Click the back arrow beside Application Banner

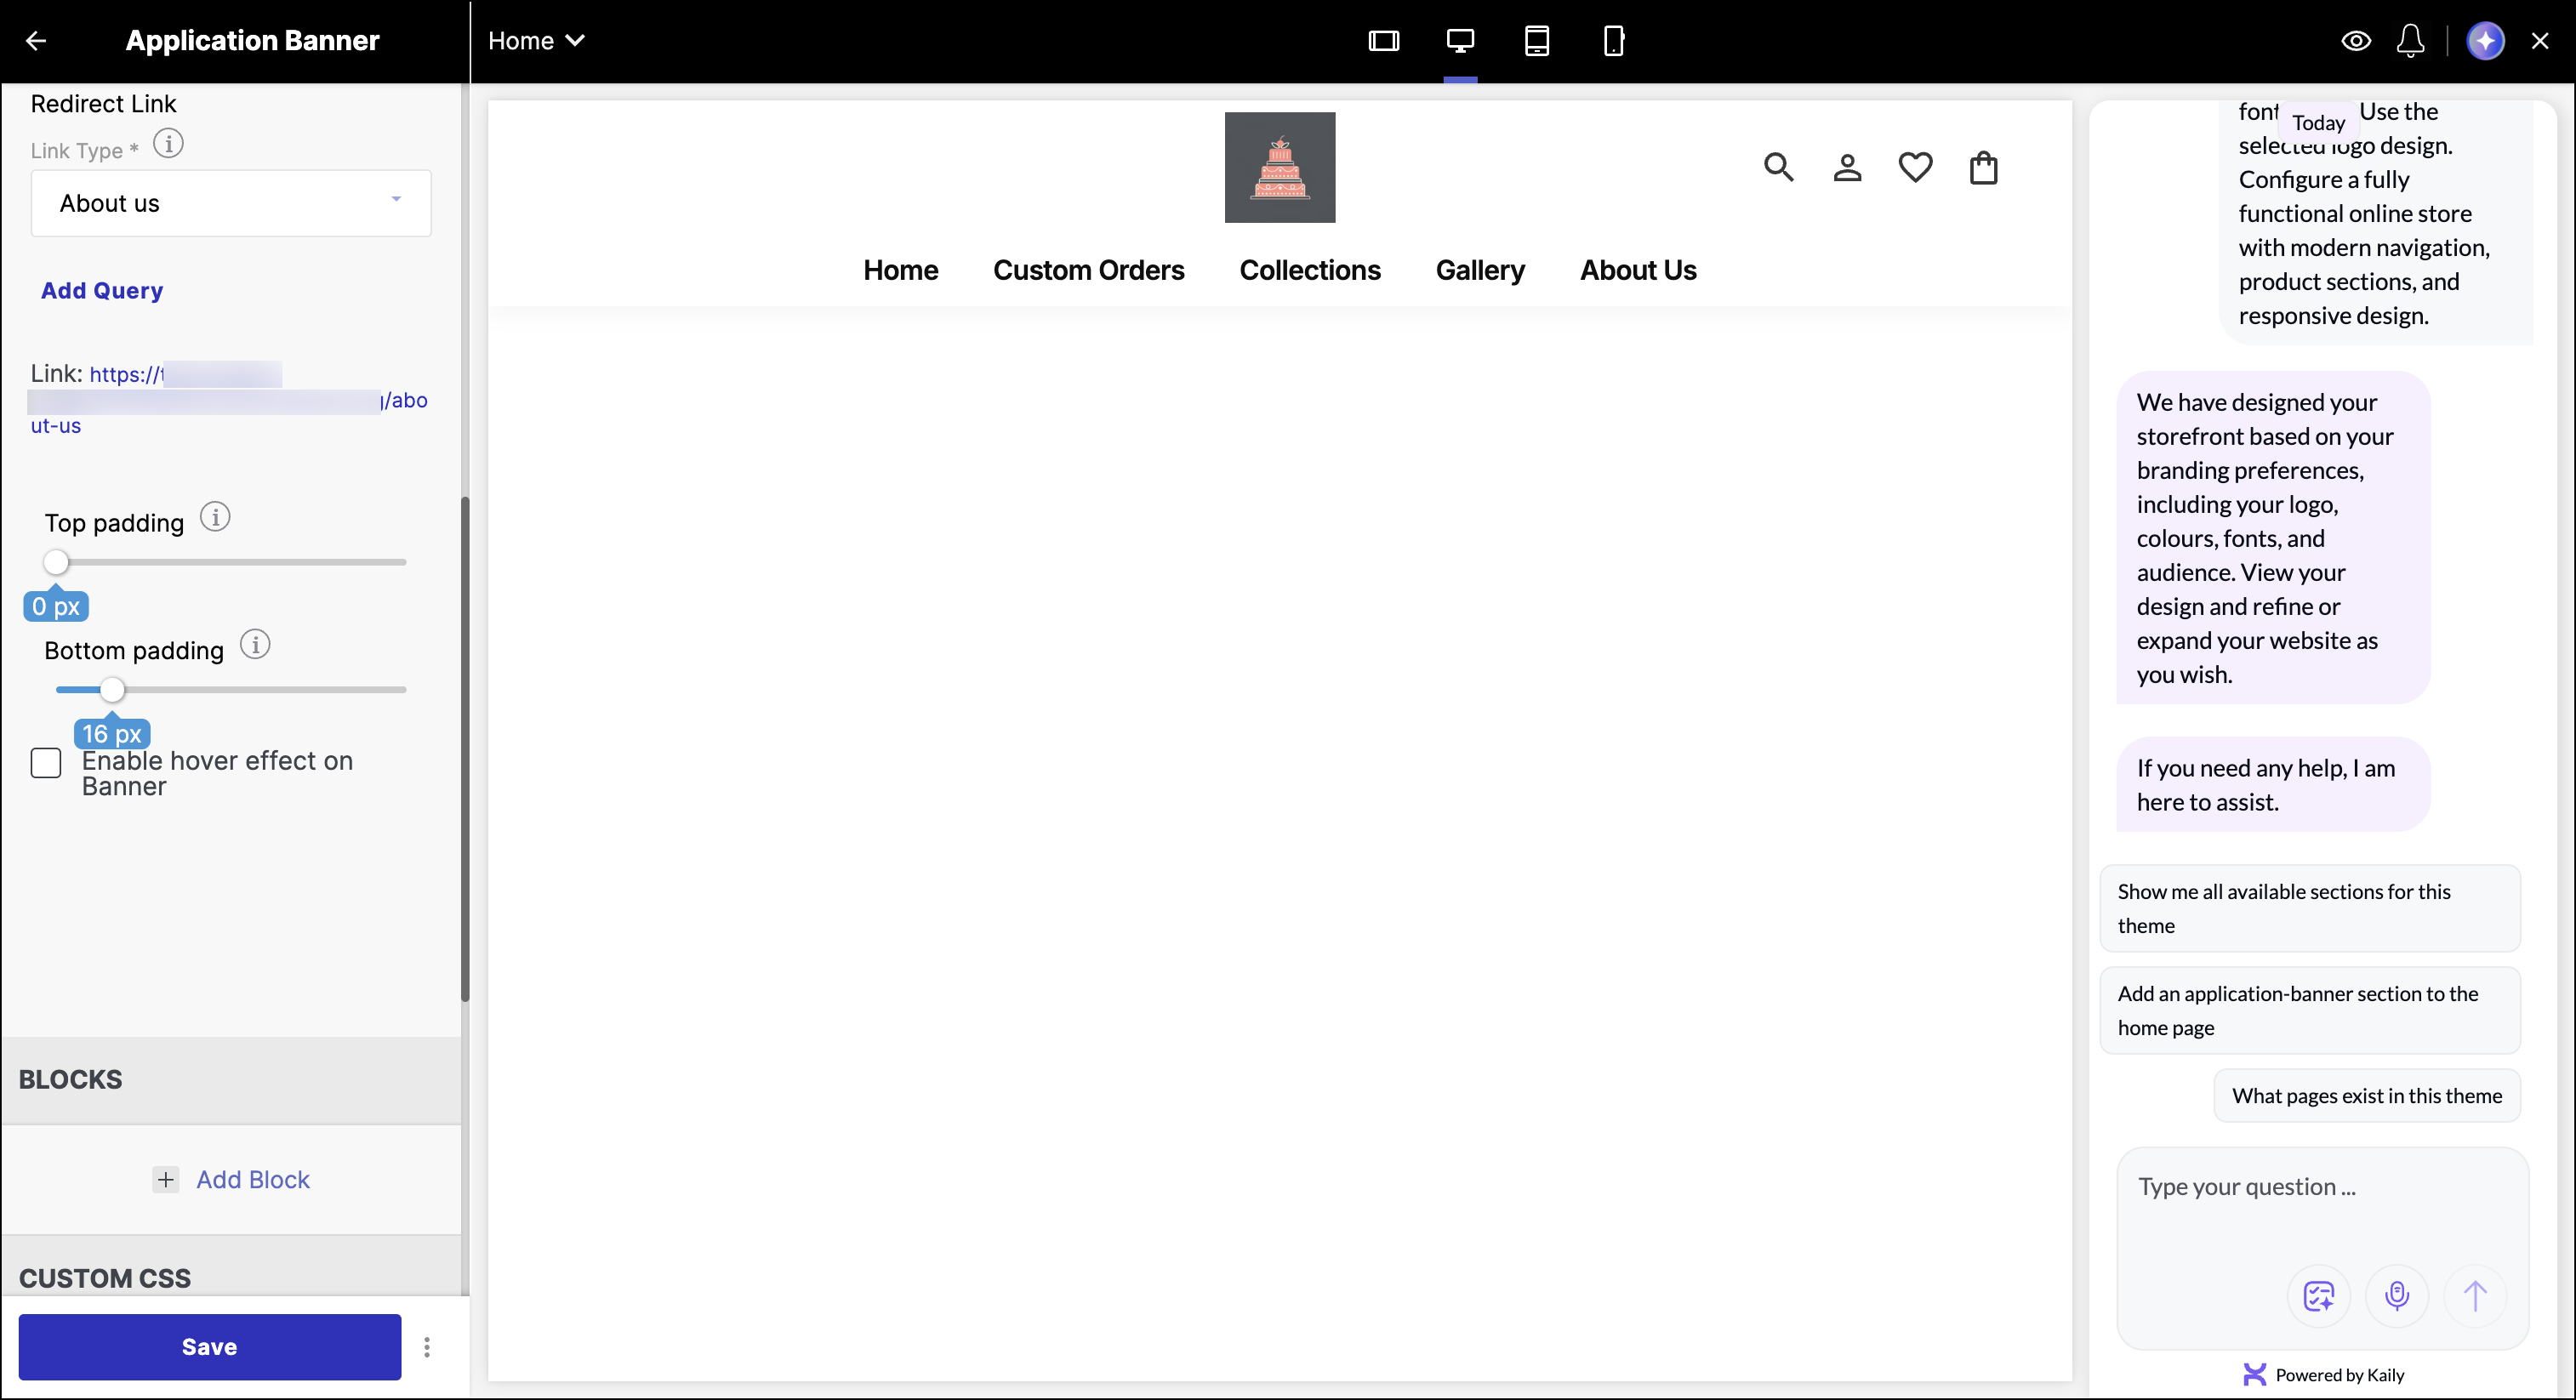tap(36, 41)
